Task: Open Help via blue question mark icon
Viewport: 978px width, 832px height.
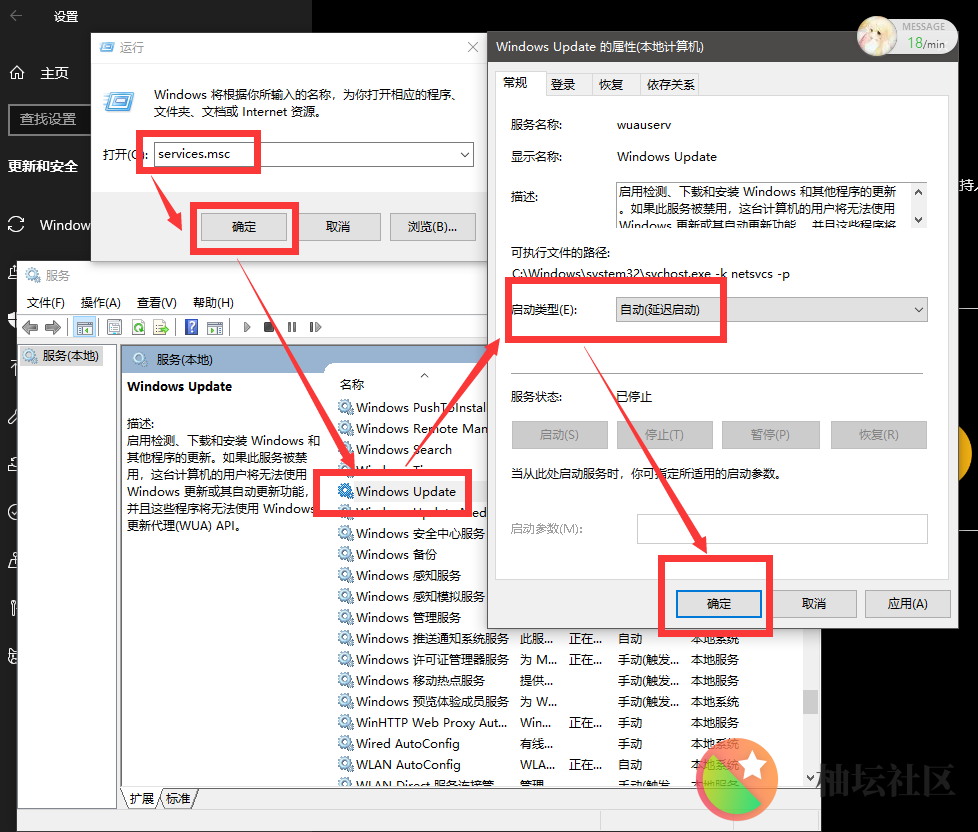Action: [x=191, y=327]
